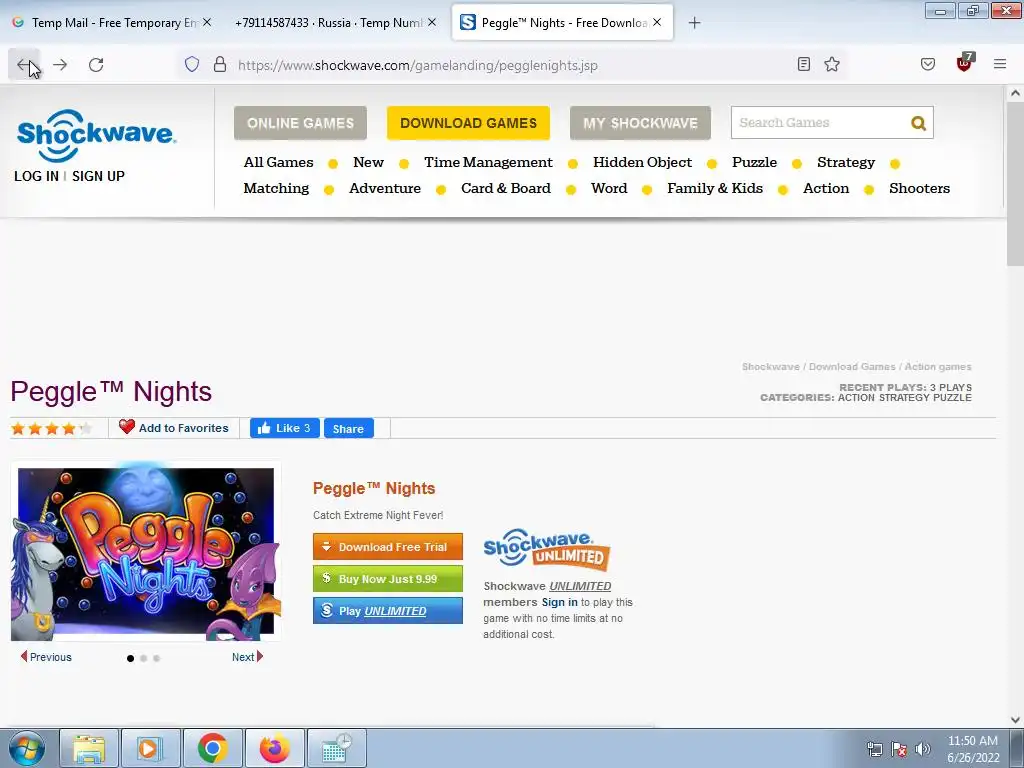This screenshot has width=1024, height=768.
Task: Click the volume speaker tray icon
Action: (923, 749)
